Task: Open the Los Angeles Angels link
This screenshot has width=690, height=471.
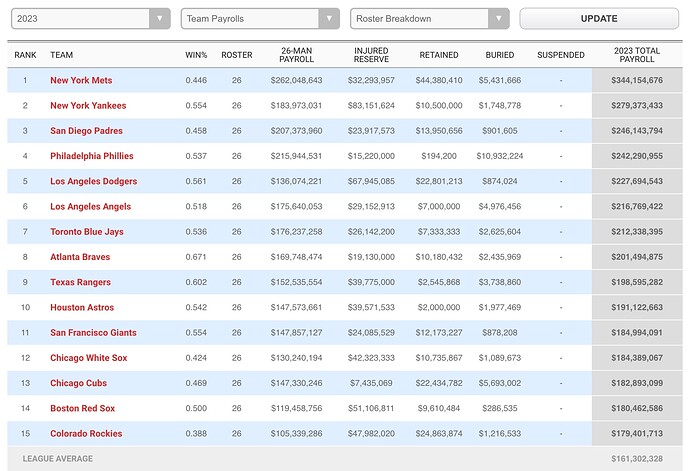Action: pos(91,206)
